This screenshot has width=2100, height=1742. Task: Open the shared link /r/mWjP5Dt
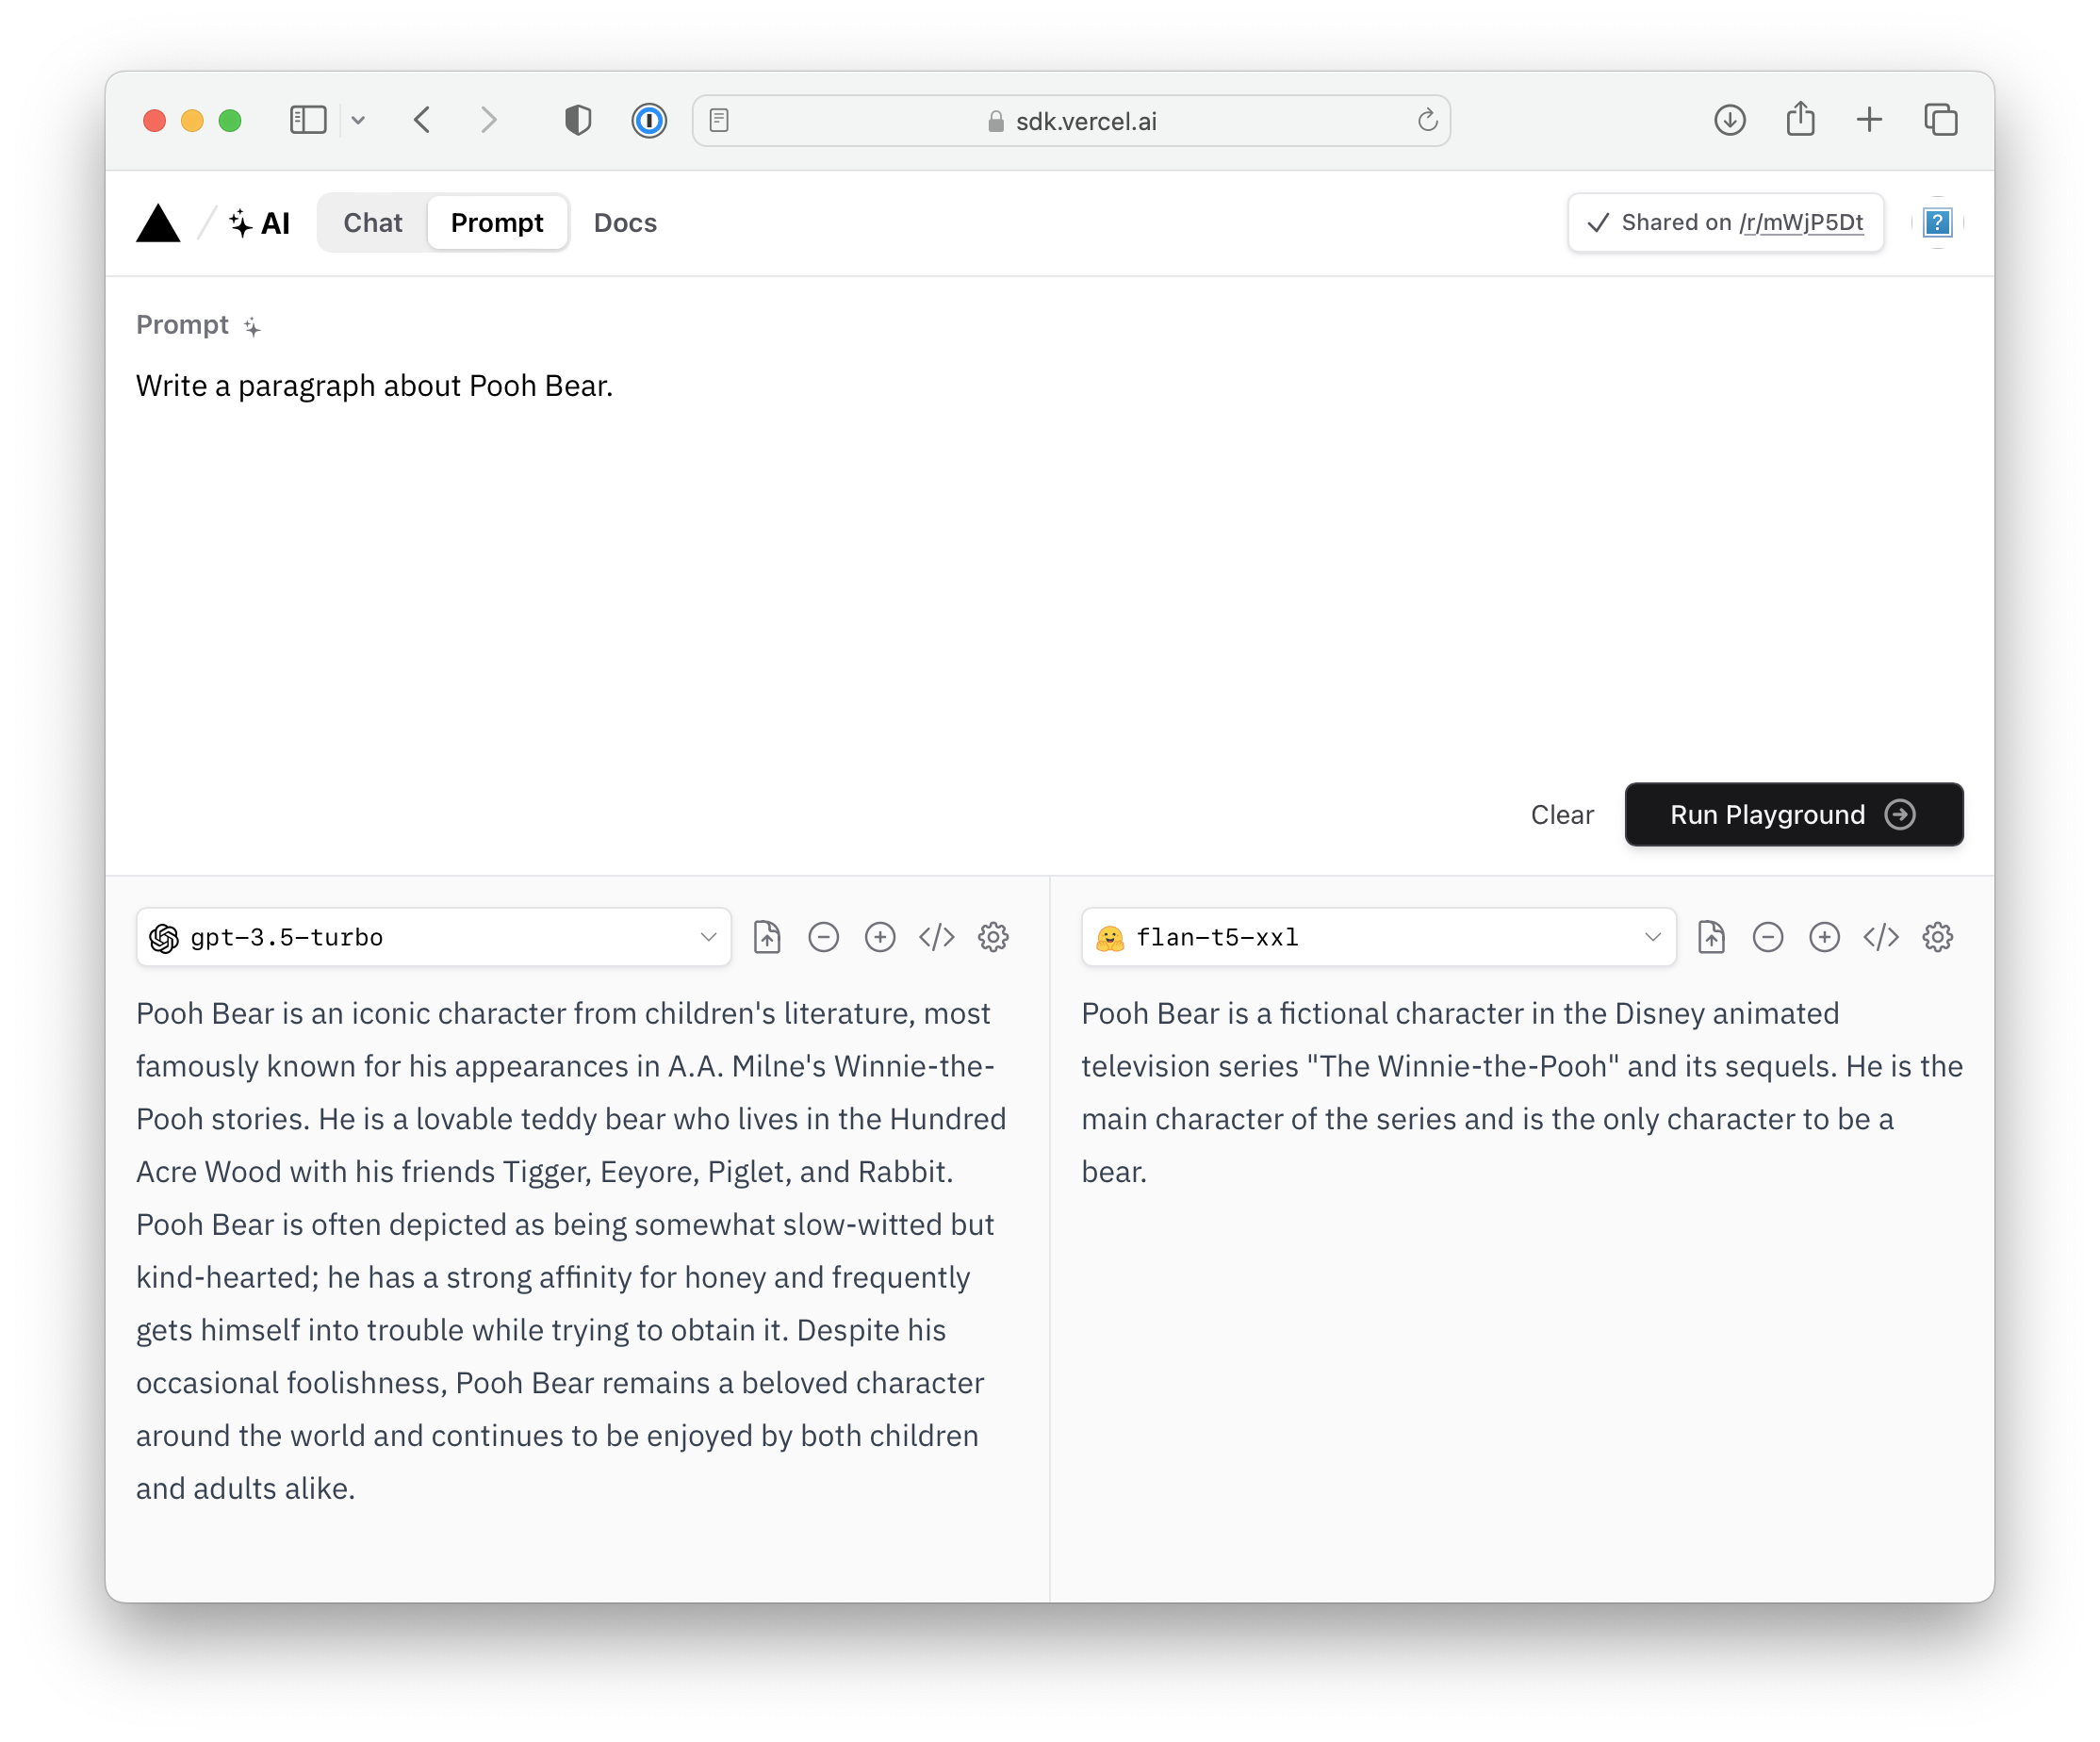click(x=1801, y=222)
